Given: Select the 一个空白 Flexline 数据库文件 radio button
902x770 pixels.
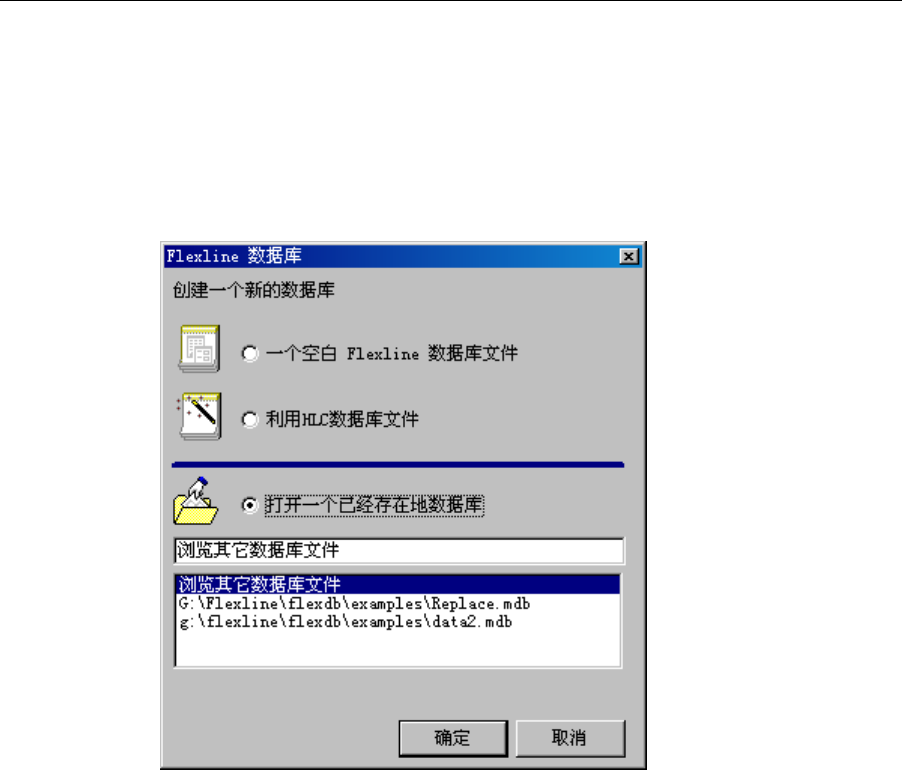Looking at the screenshot, I should [250, 353].
